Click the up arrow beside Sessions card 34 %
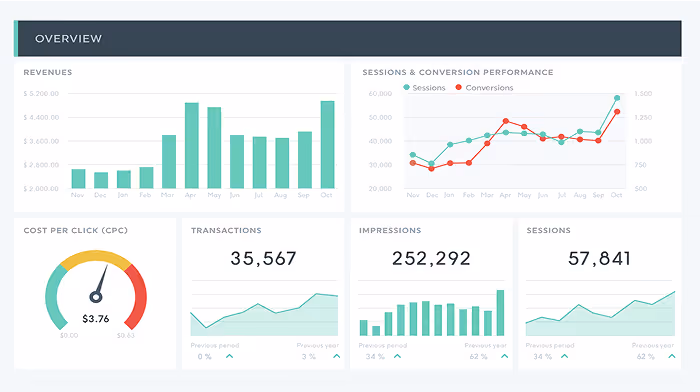The image size is (700, 392). click(565, 356)
